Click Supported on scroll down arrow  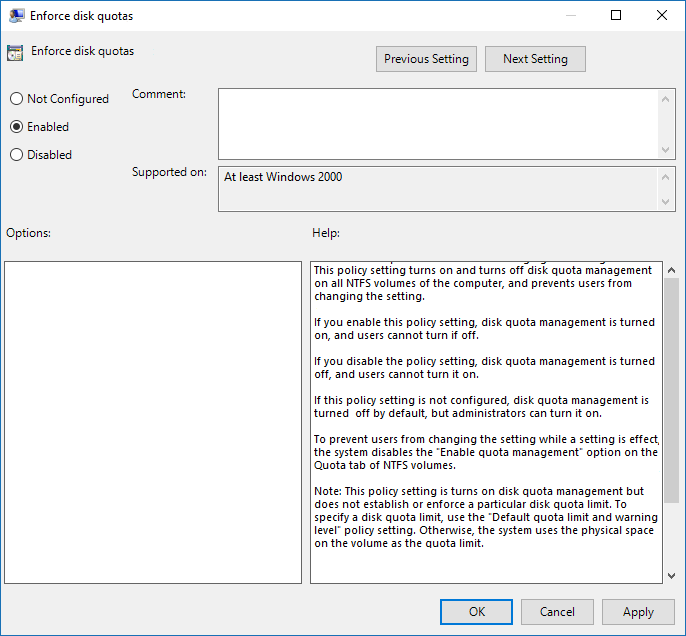tap(665, 202)
